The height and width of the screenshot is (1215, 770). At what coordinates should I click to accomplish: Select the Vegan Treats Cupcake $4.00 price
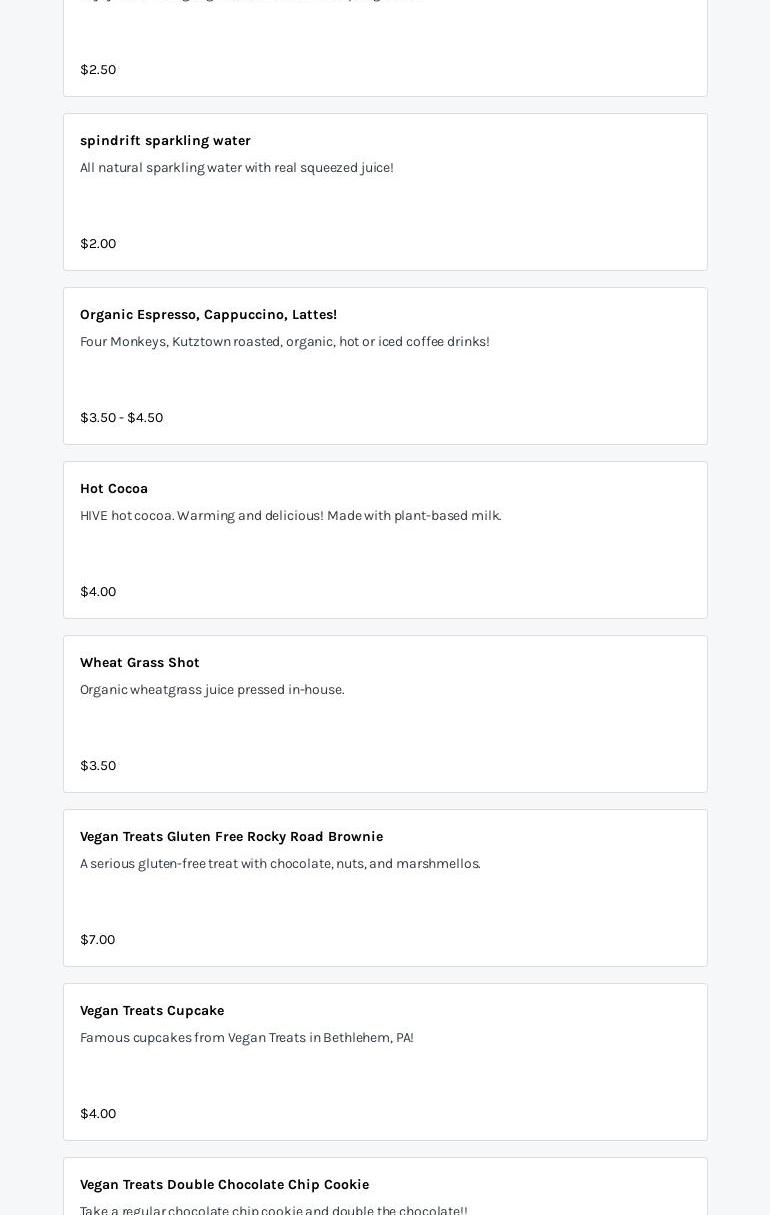pyautogui.click(x=98, y=1114)
